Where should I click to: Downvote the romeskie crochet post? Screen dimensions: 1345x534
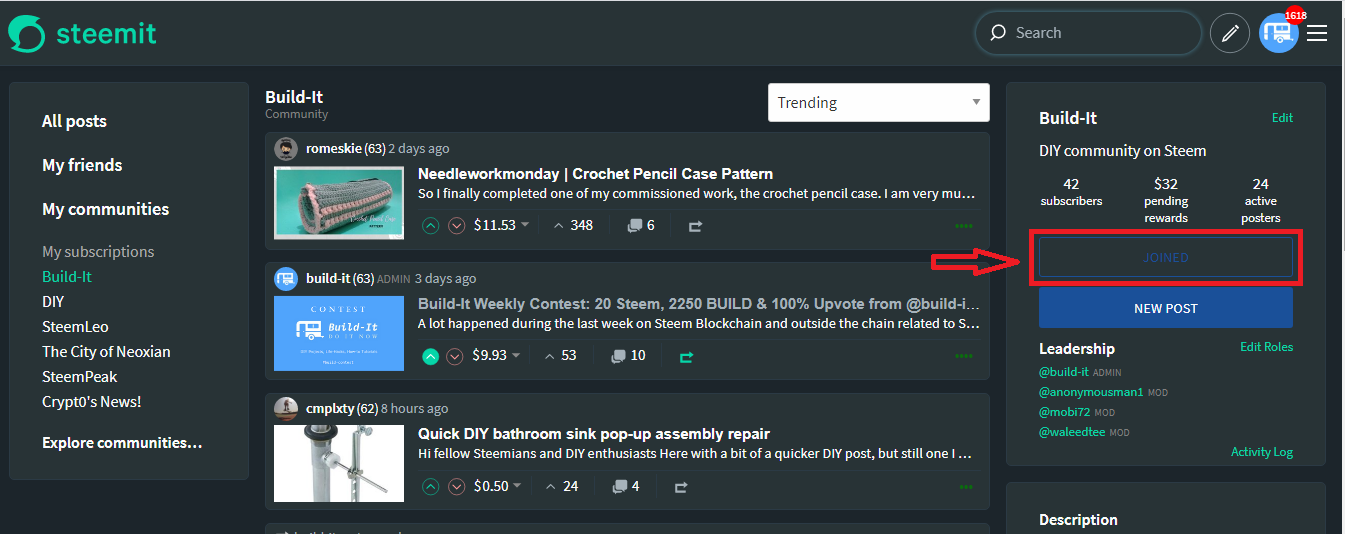coord(457,226)
